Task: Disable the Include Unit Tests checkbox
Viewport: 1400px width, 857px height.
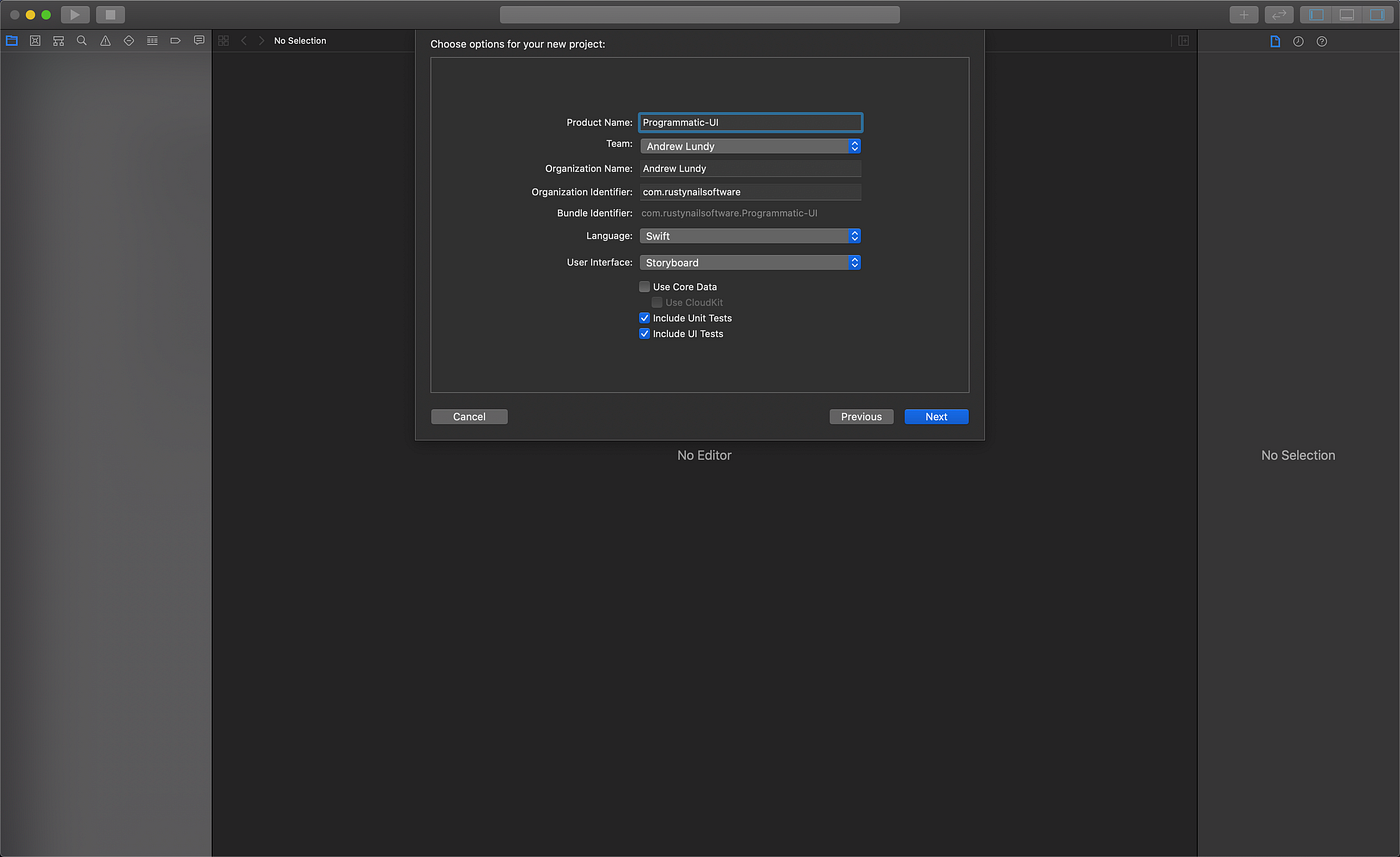Action: (x=644, y=317)
